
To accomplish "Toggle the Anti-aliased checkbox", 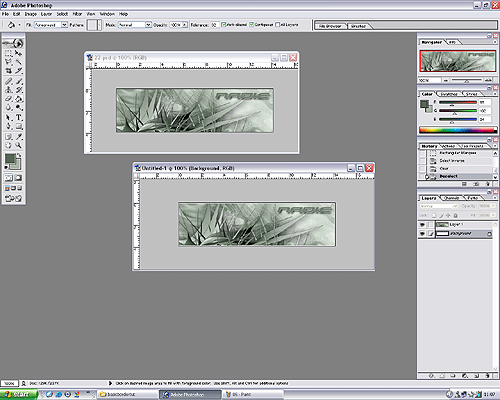I will coord(224,25).
